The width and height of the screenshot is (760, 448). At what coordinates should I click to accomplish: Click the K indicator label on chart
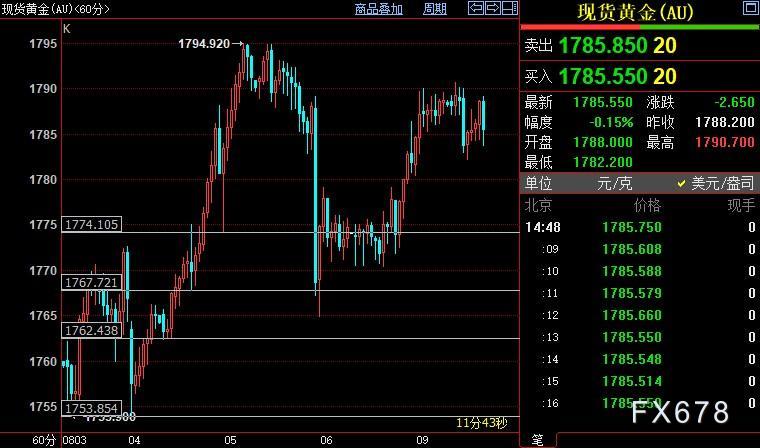click(67, 29)
